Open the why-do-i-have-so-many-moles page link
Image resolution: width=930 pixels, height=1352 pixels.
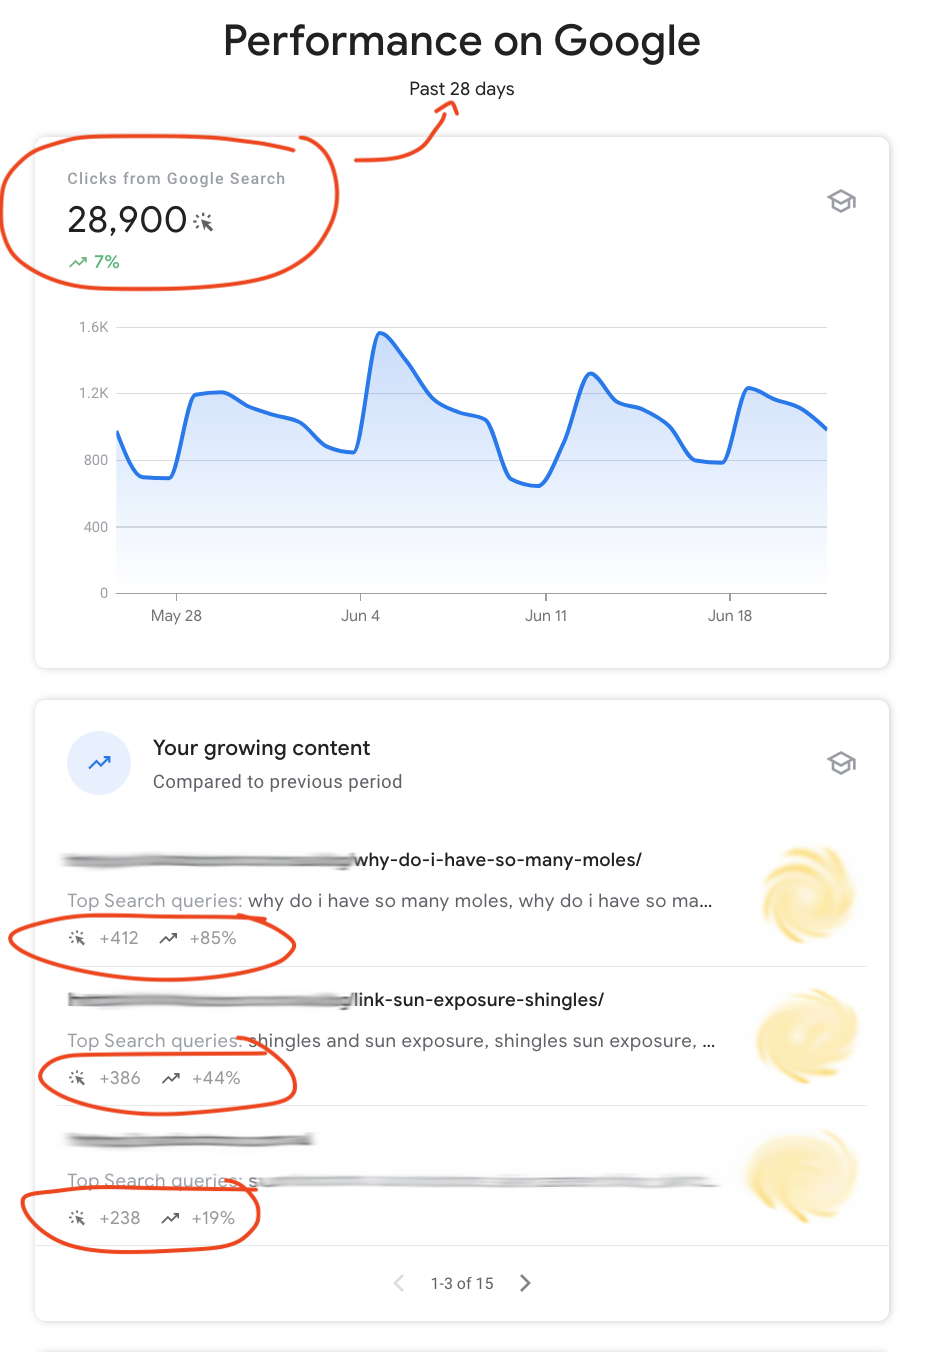499,859
